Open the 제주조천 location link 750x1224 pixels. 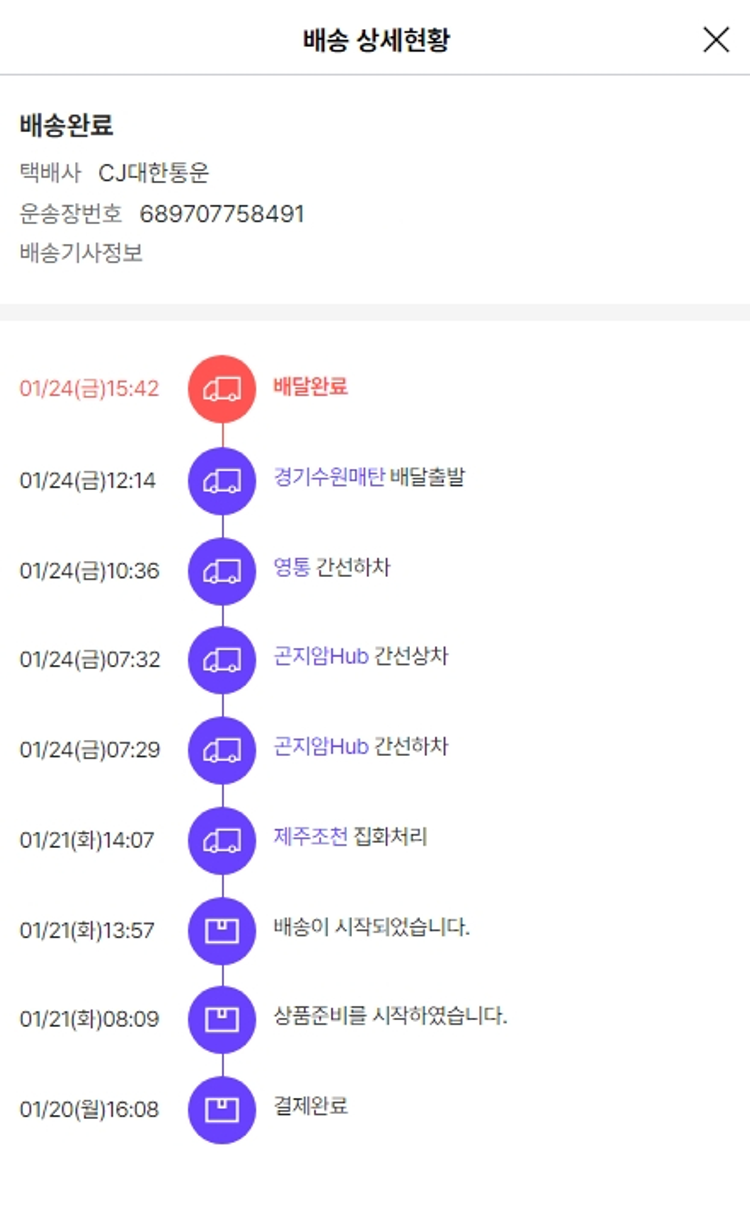310,837
